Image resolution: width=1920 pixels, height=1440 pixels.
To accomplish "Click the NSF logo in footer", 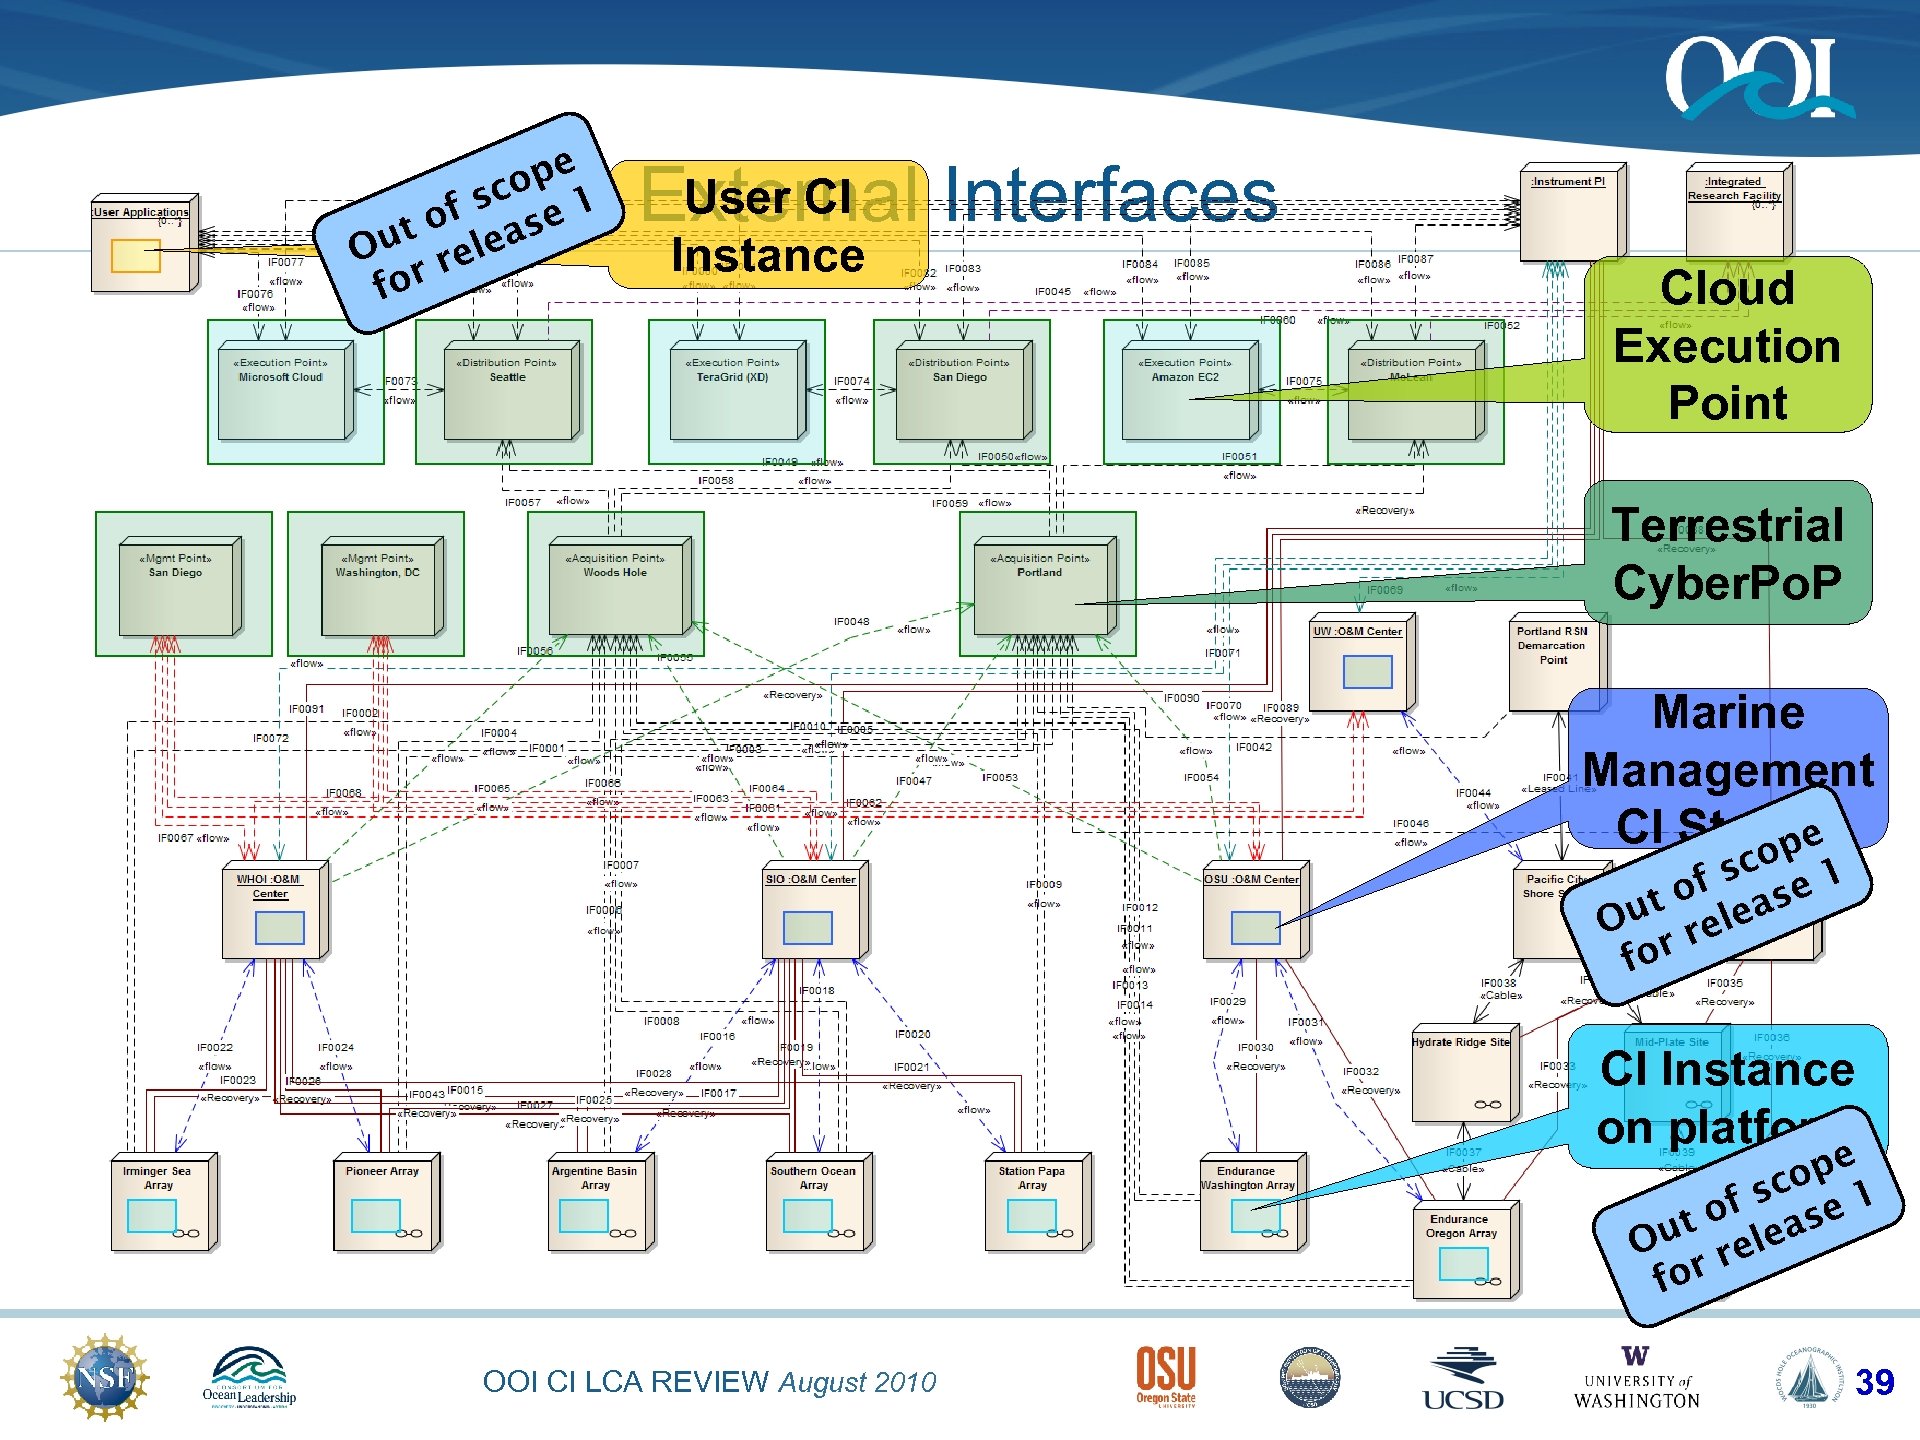I will [105, 1377].
